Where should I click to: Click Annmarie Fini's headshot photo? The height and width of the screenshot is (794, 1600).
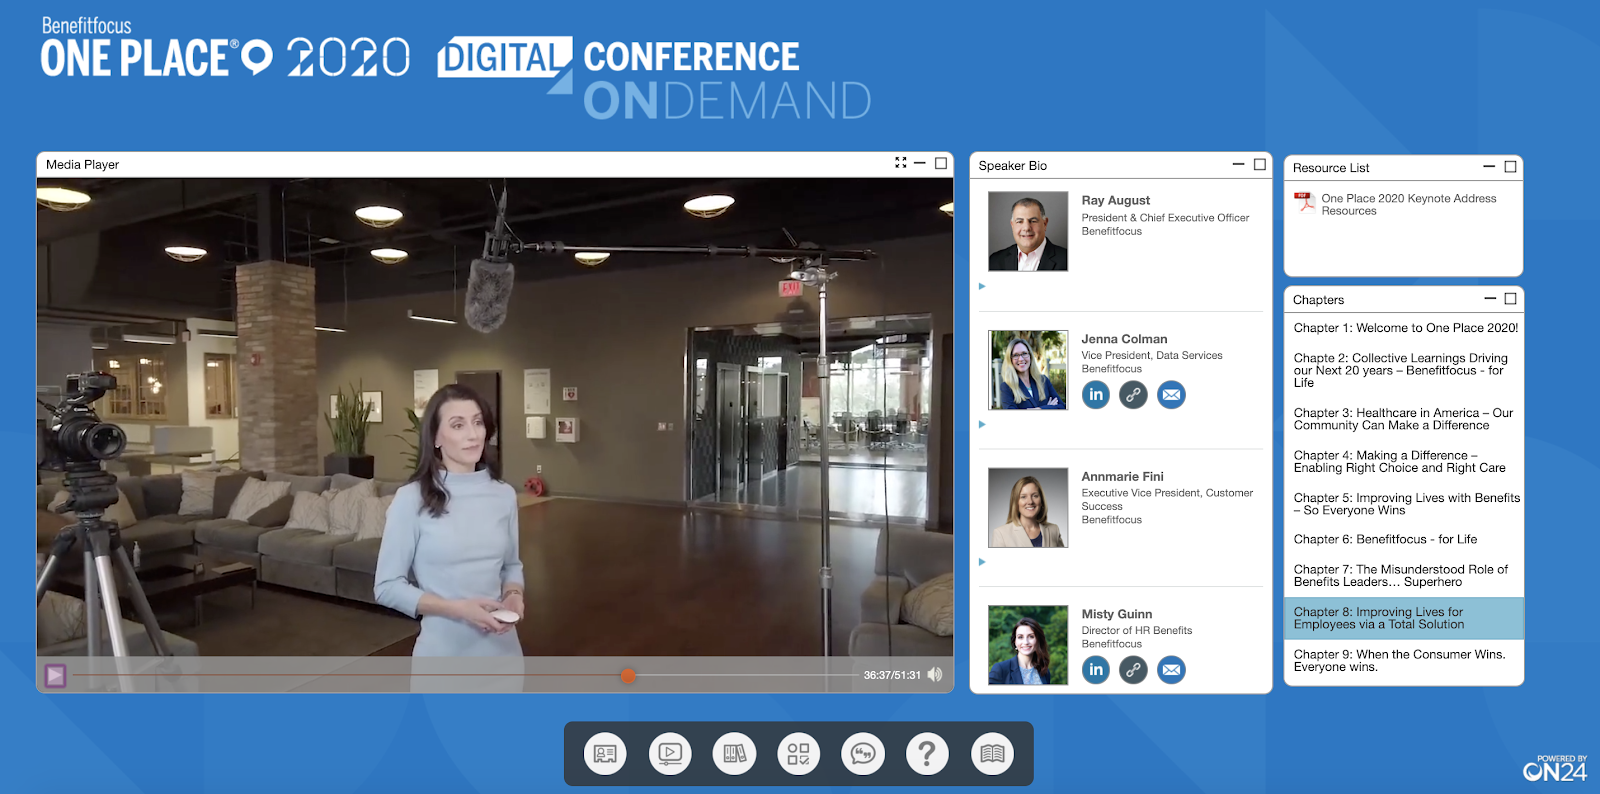[1028, 507]
